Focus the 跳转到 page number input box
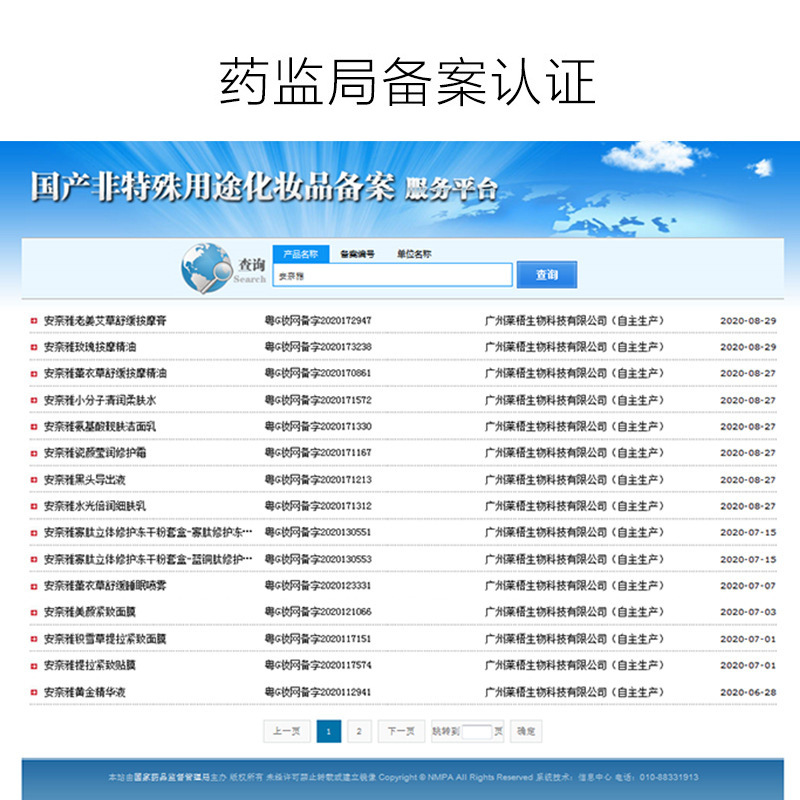800x800 pixels. point(477,732)
